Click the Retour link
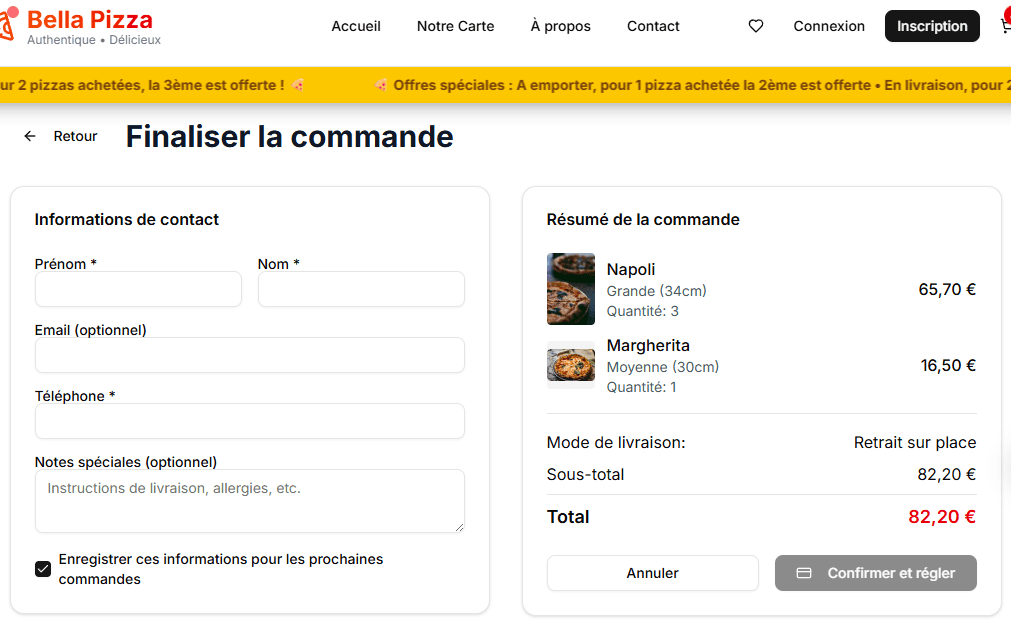 [76, 136]
